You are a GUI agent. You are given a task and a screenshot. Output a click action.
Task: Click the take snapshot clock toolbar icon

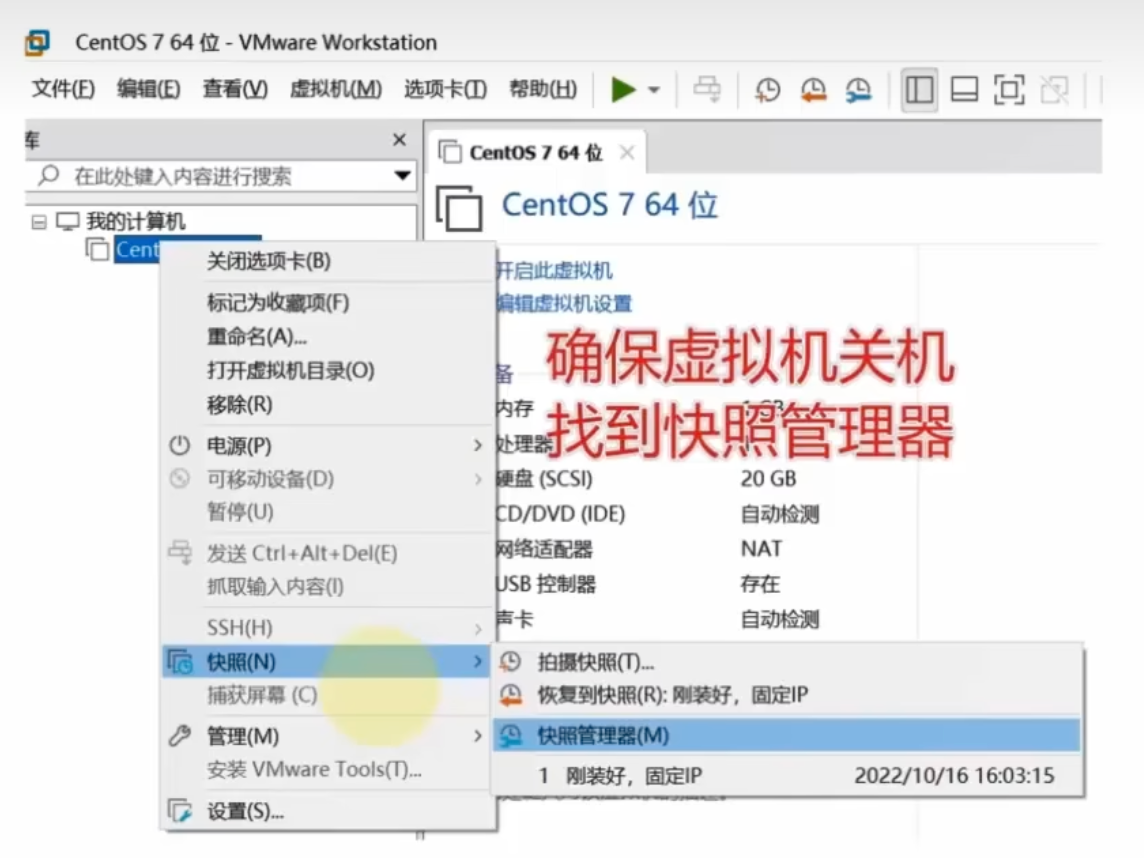pyautogui.click(x=768, y=90)
